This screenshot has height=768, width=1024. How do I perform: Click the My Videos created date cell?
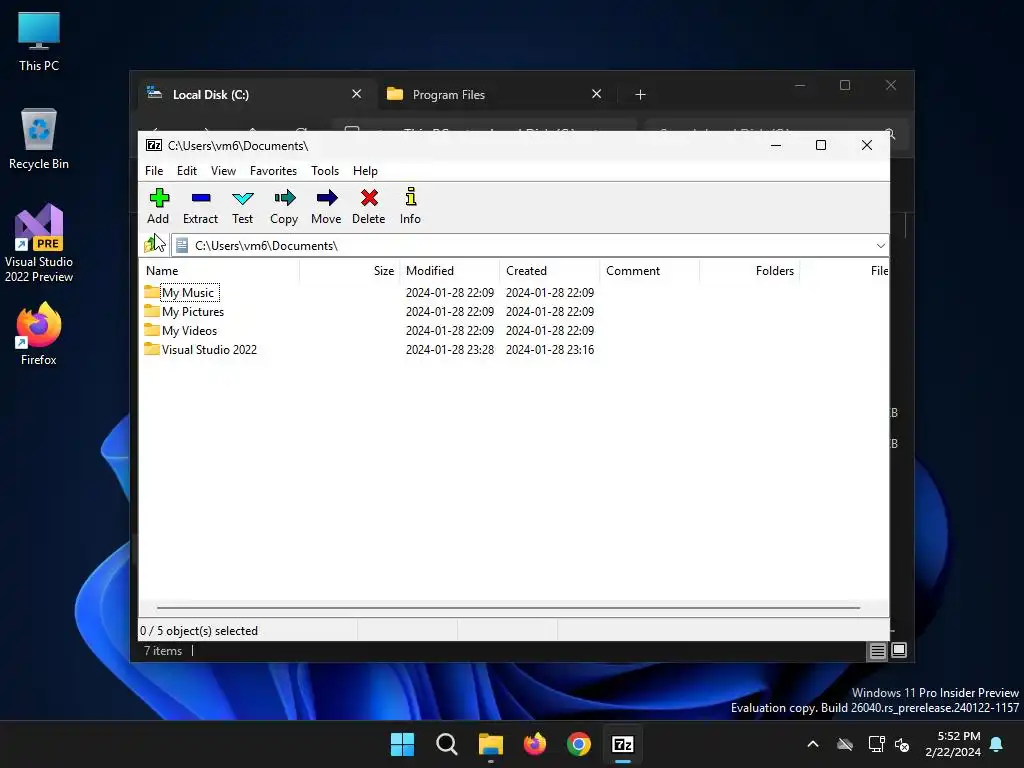[x=550, y=330]
